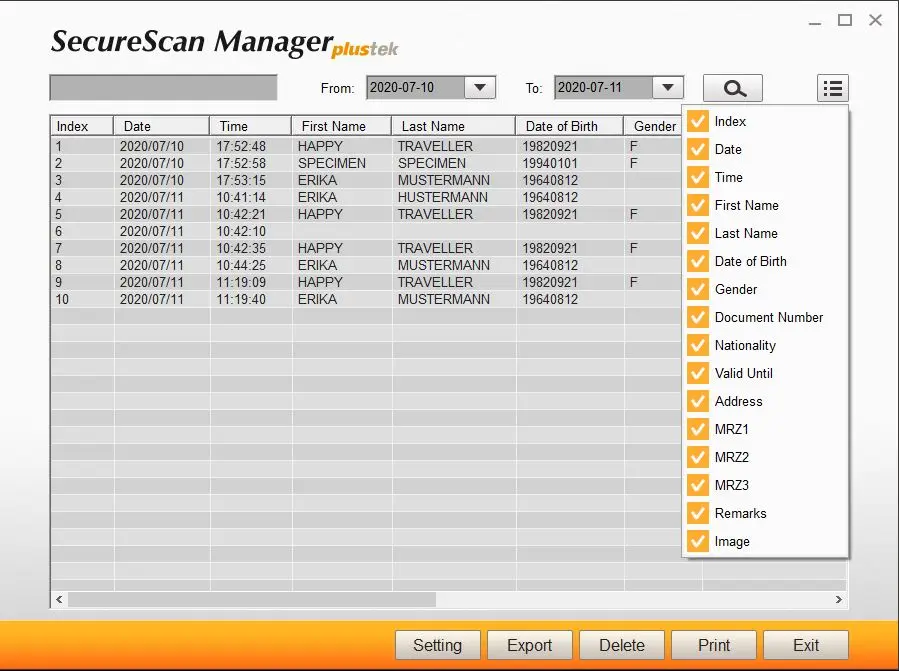This screenshot has width=899, height=671.
Task: Select time cell 10:42:35
Action: pyautogui.click(x=251, y=248)
